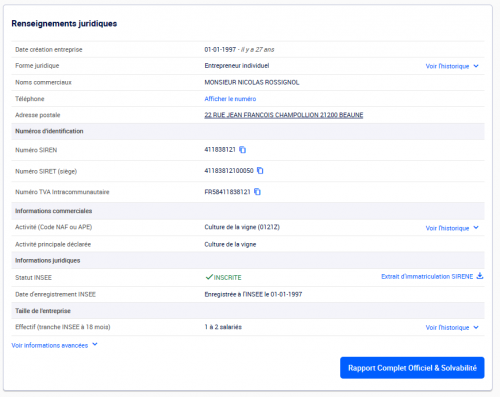This screenshot has height=397, width=500.
Task: Click Rapport Complet Officiel & Solvabilité button
Action: [412, 368]
